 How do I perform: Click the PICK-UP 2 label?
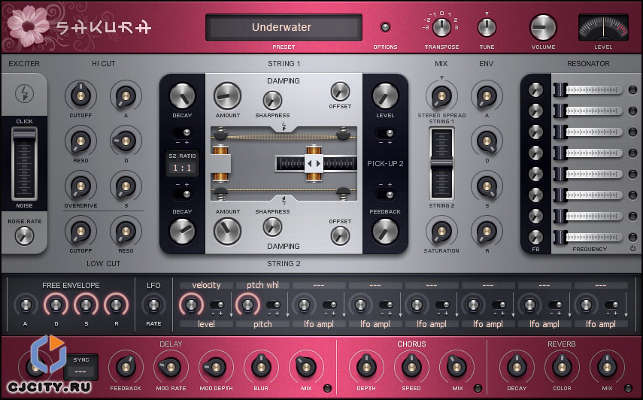click(x=385, y=164)
